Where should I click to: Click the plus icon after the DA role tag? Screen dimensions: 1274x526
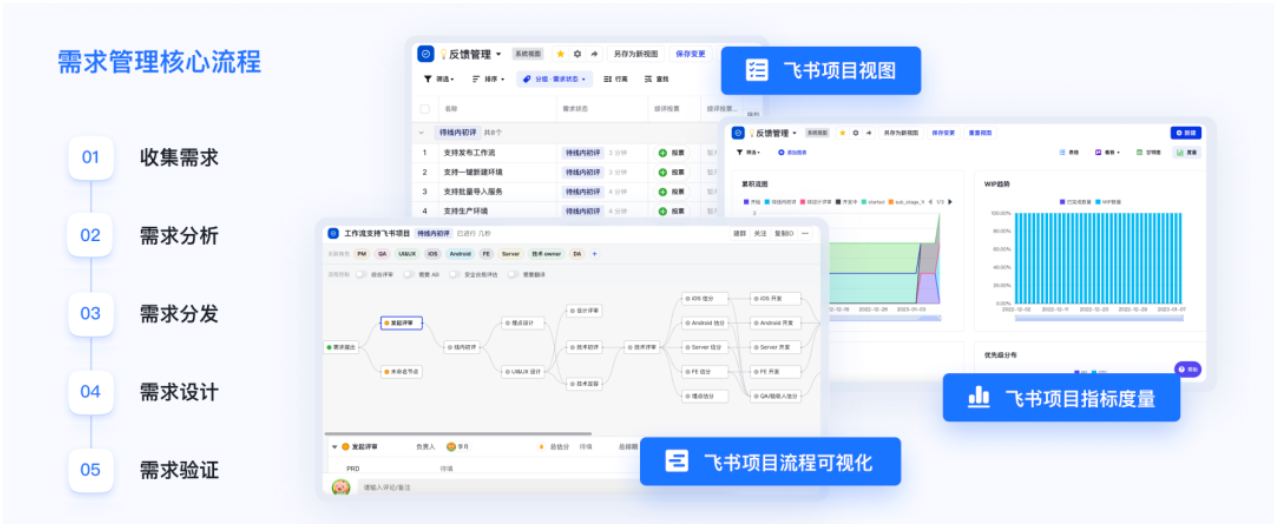point(595,254)
